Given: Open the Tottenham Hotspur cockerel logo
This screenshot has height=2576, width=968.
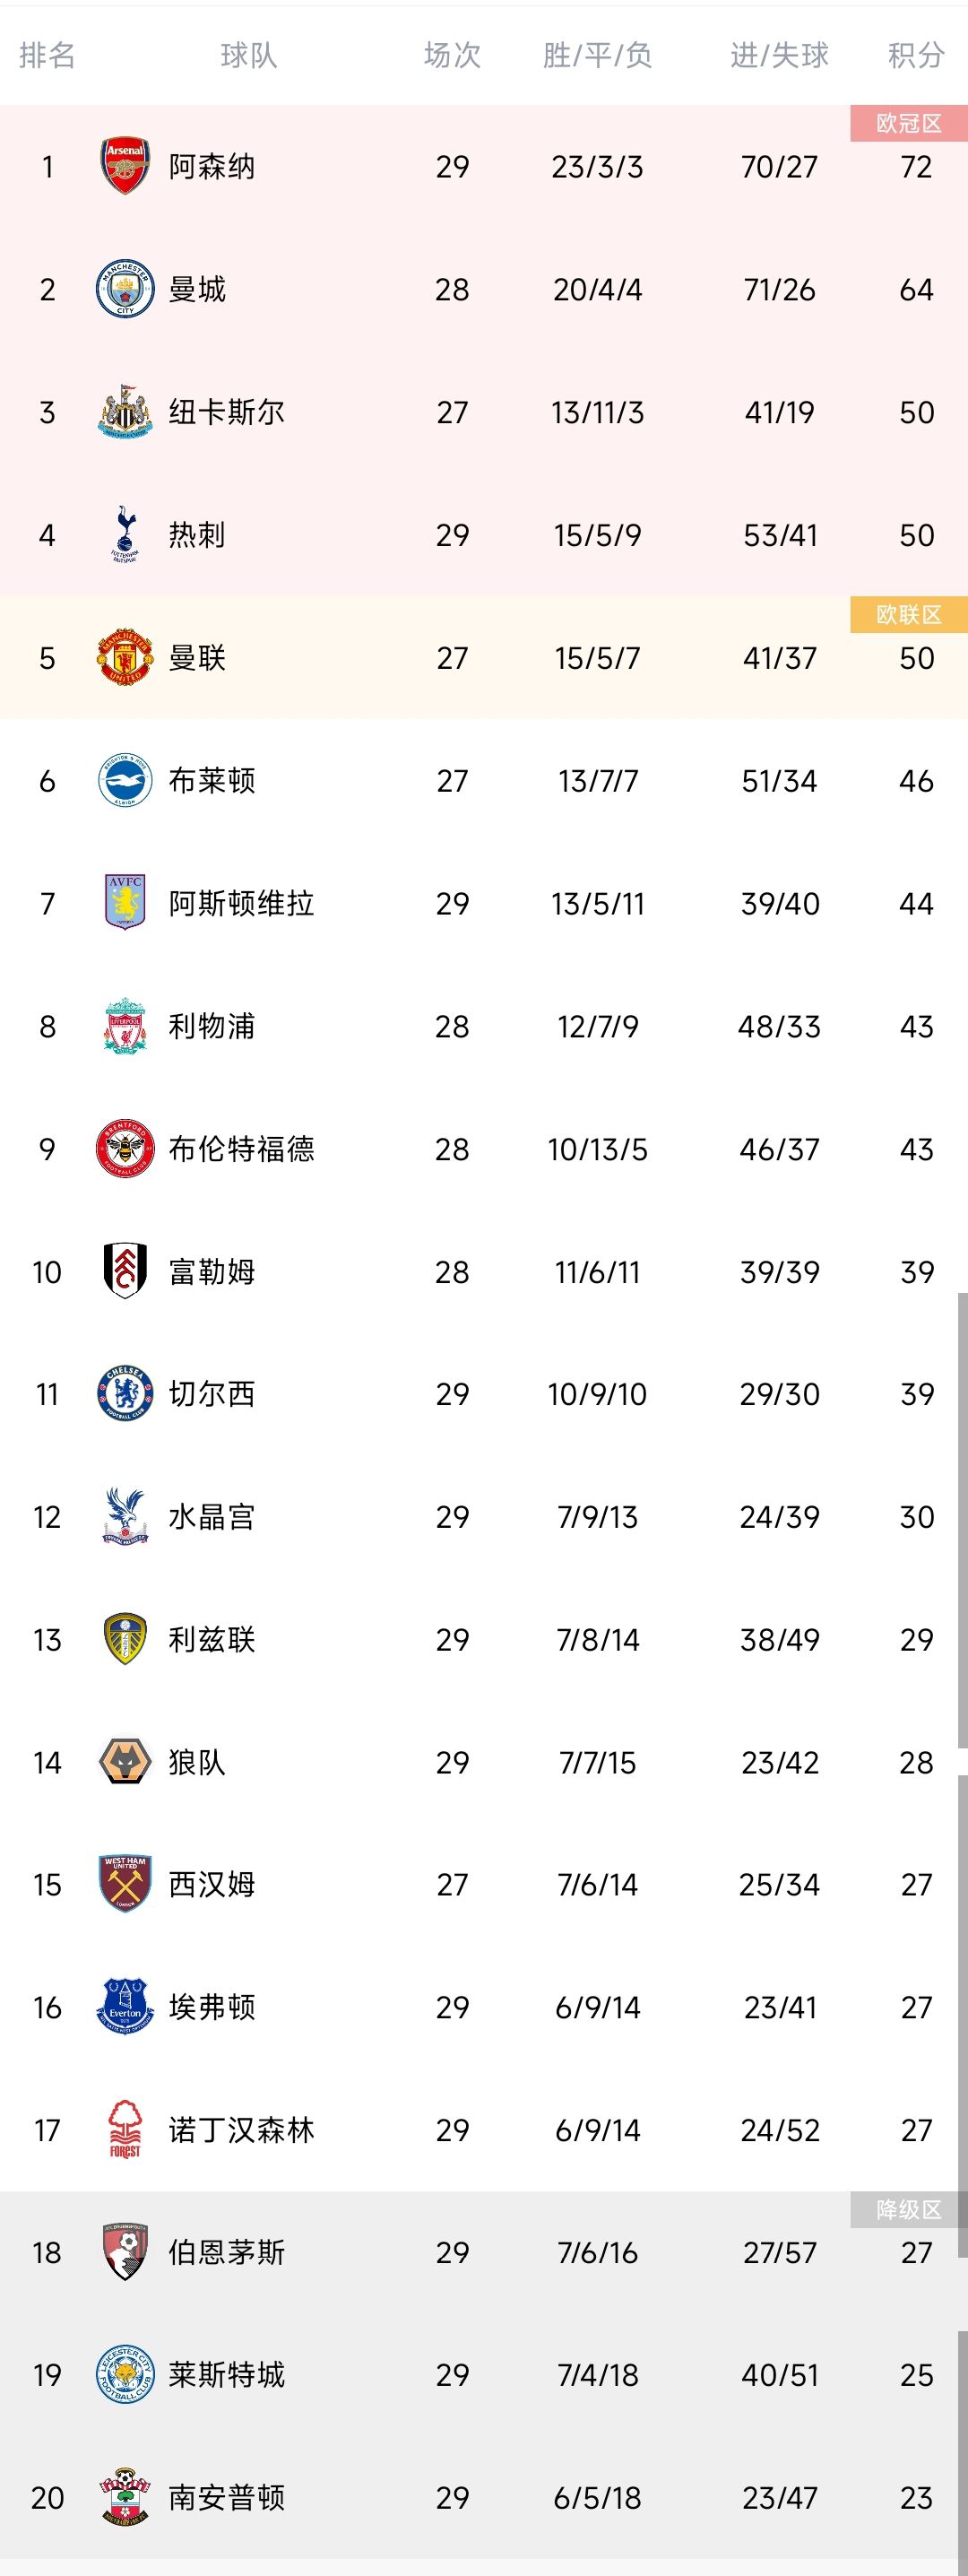Looking at the screenshot, I should pyautogui.click(x=125, y=535).
